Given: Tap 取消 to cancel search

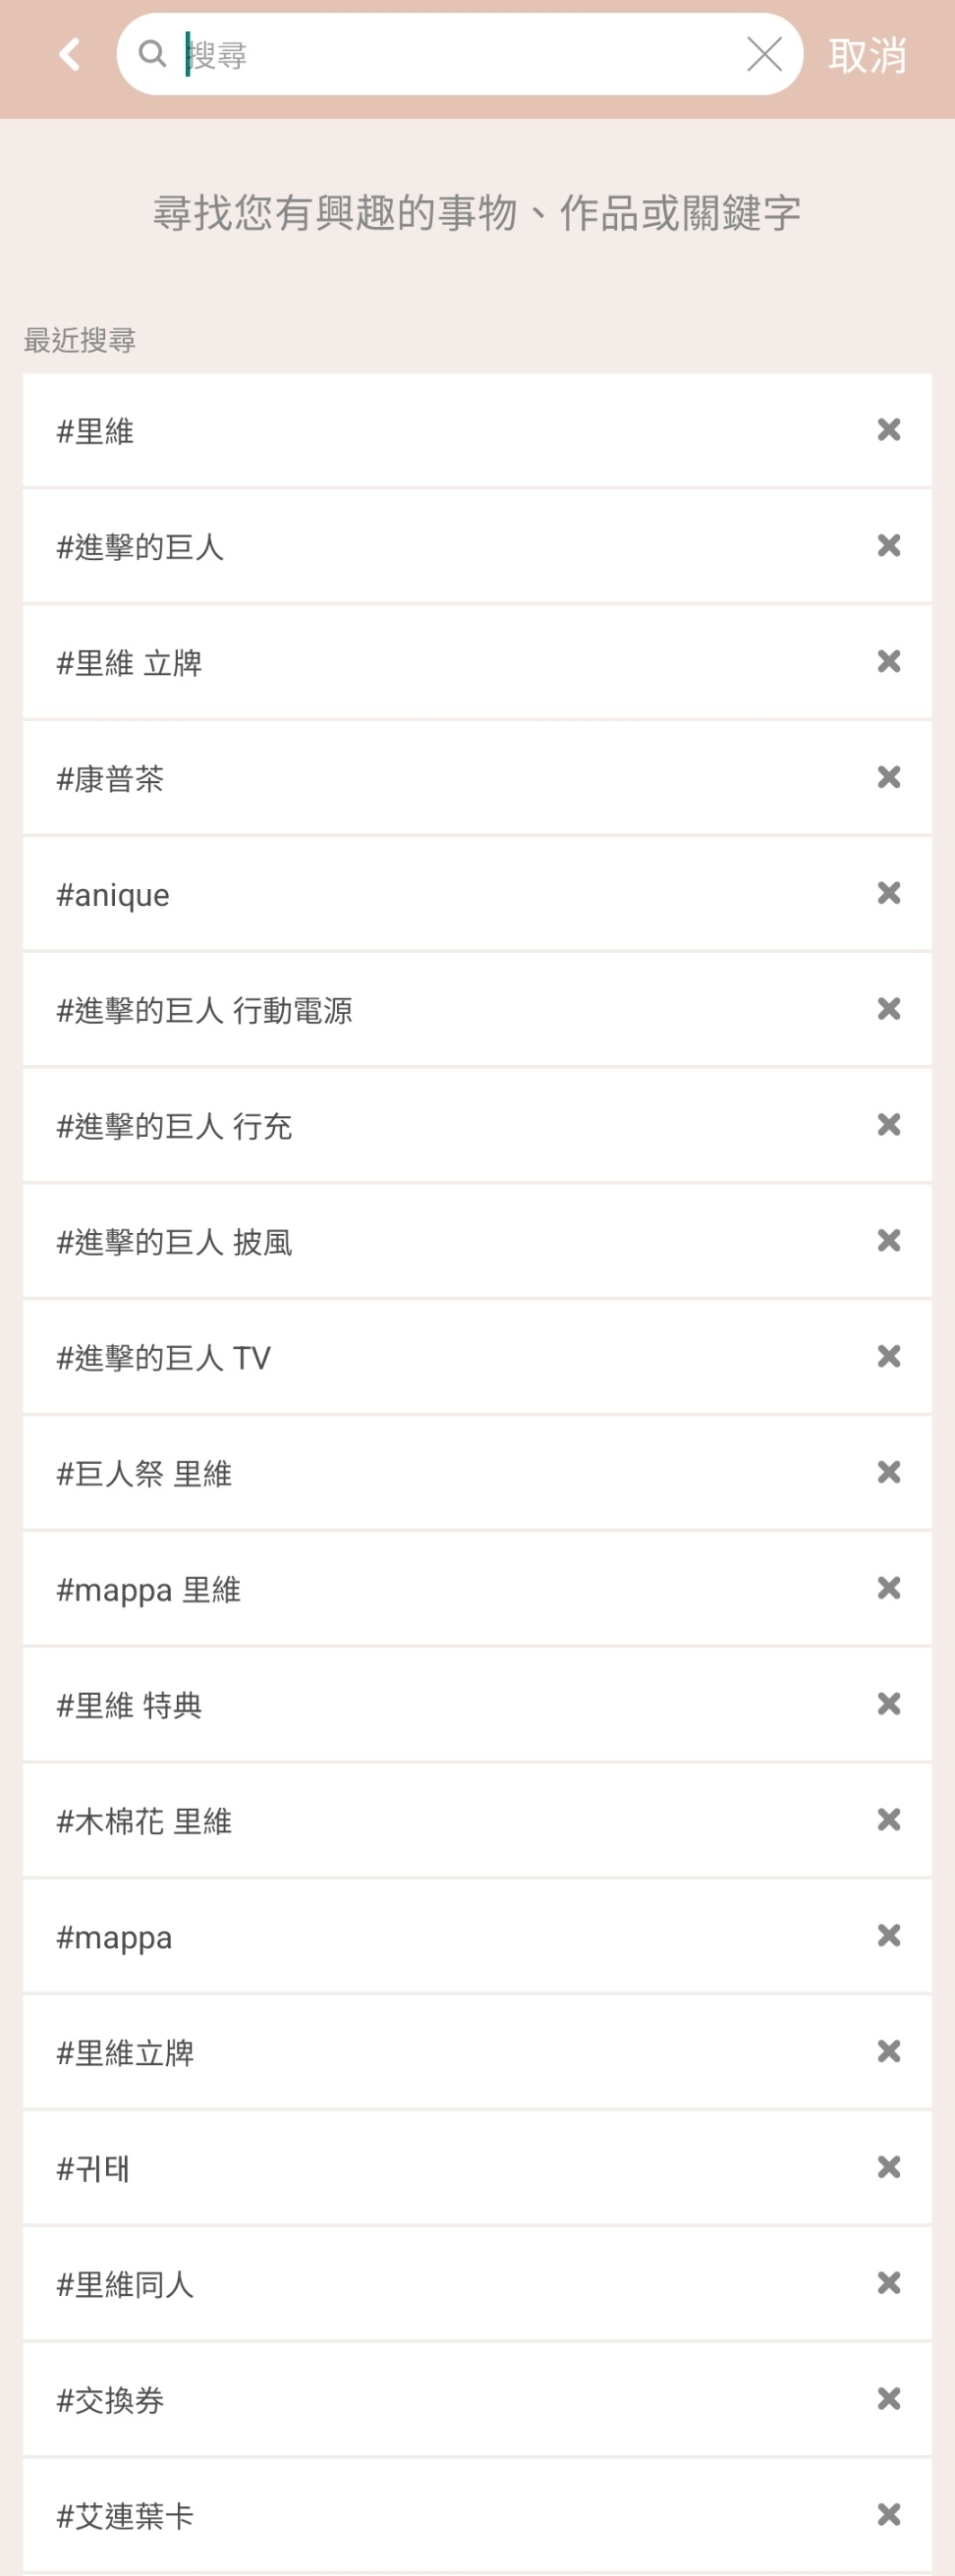Looking at the screenshot, I should pos(867,55).
